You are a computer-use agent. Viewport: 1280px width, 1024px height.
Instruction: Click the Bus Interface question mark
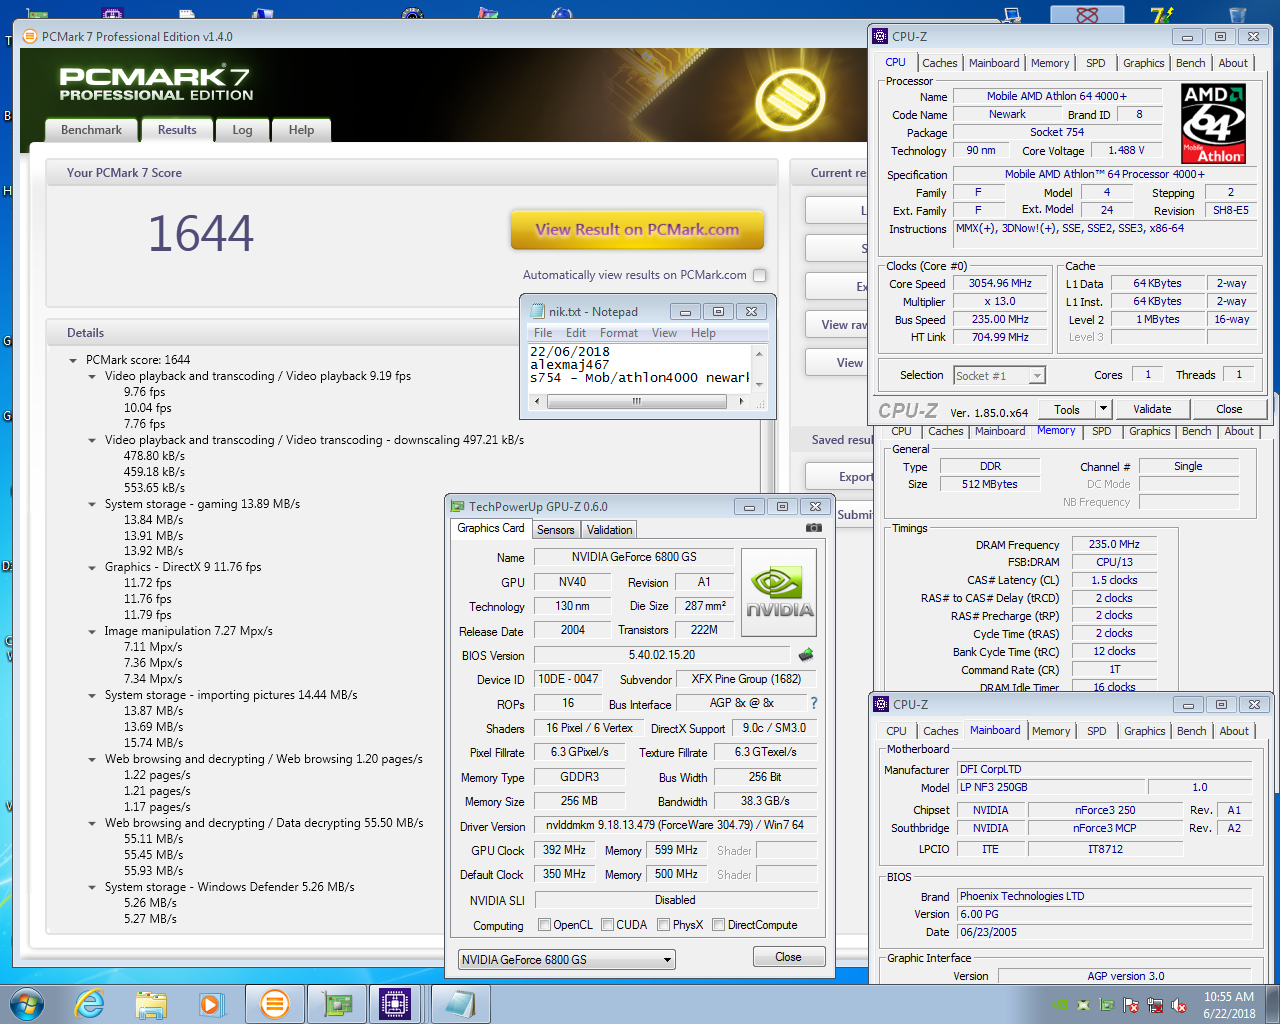click(814, 703)
